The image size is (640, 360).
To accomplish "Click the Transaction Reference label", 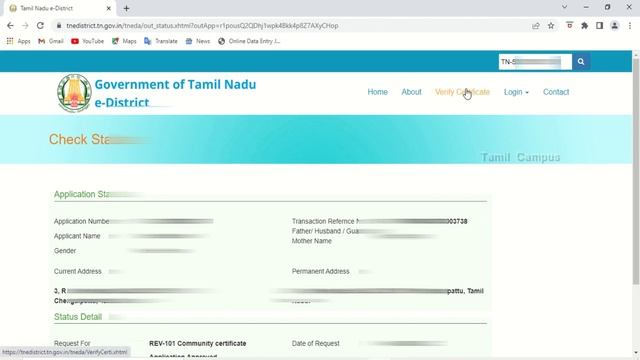I will point(325,221).
